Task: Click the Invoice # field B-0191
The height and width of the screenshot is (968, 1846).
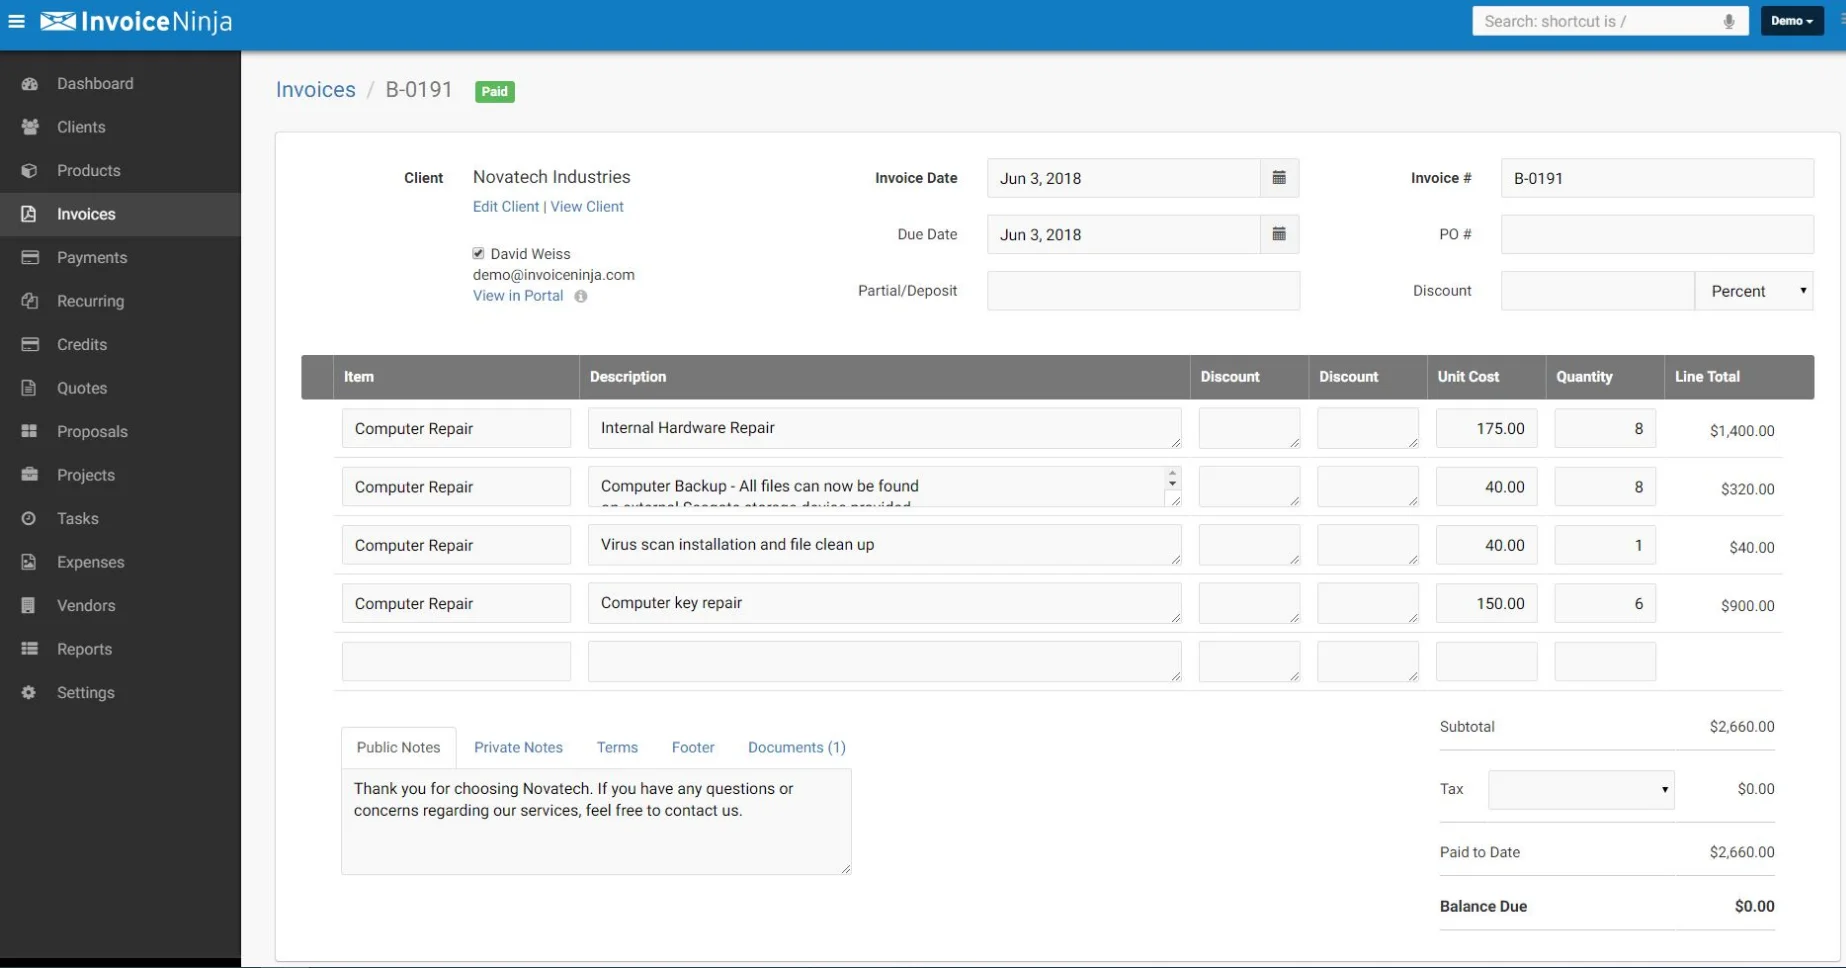Action: tap(1657, 178)
